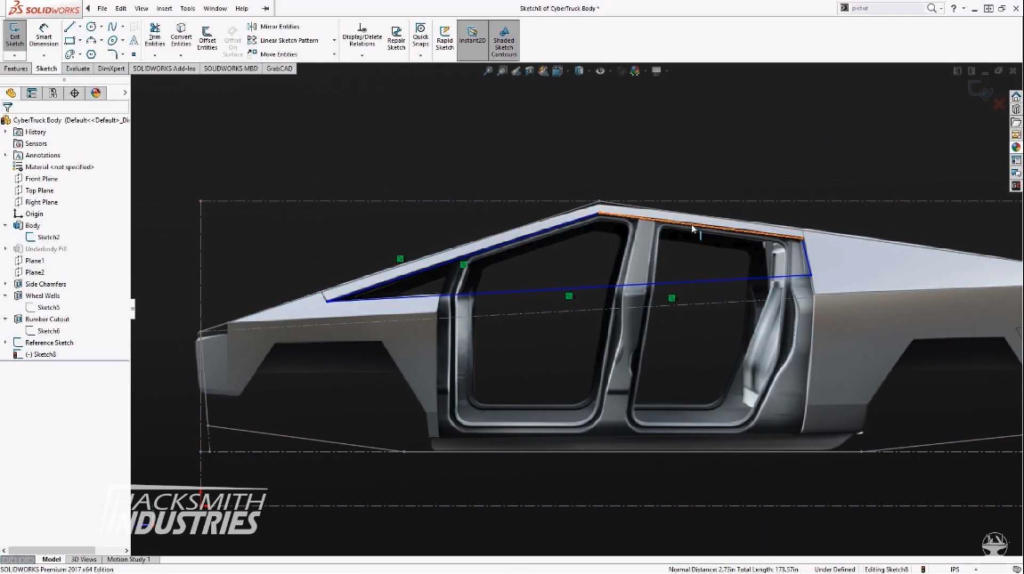Screen dimensions: 1024x574
Task: Toggle Shaded Sketch Contours
Action: pyautogui.click(x=504, y=41)
